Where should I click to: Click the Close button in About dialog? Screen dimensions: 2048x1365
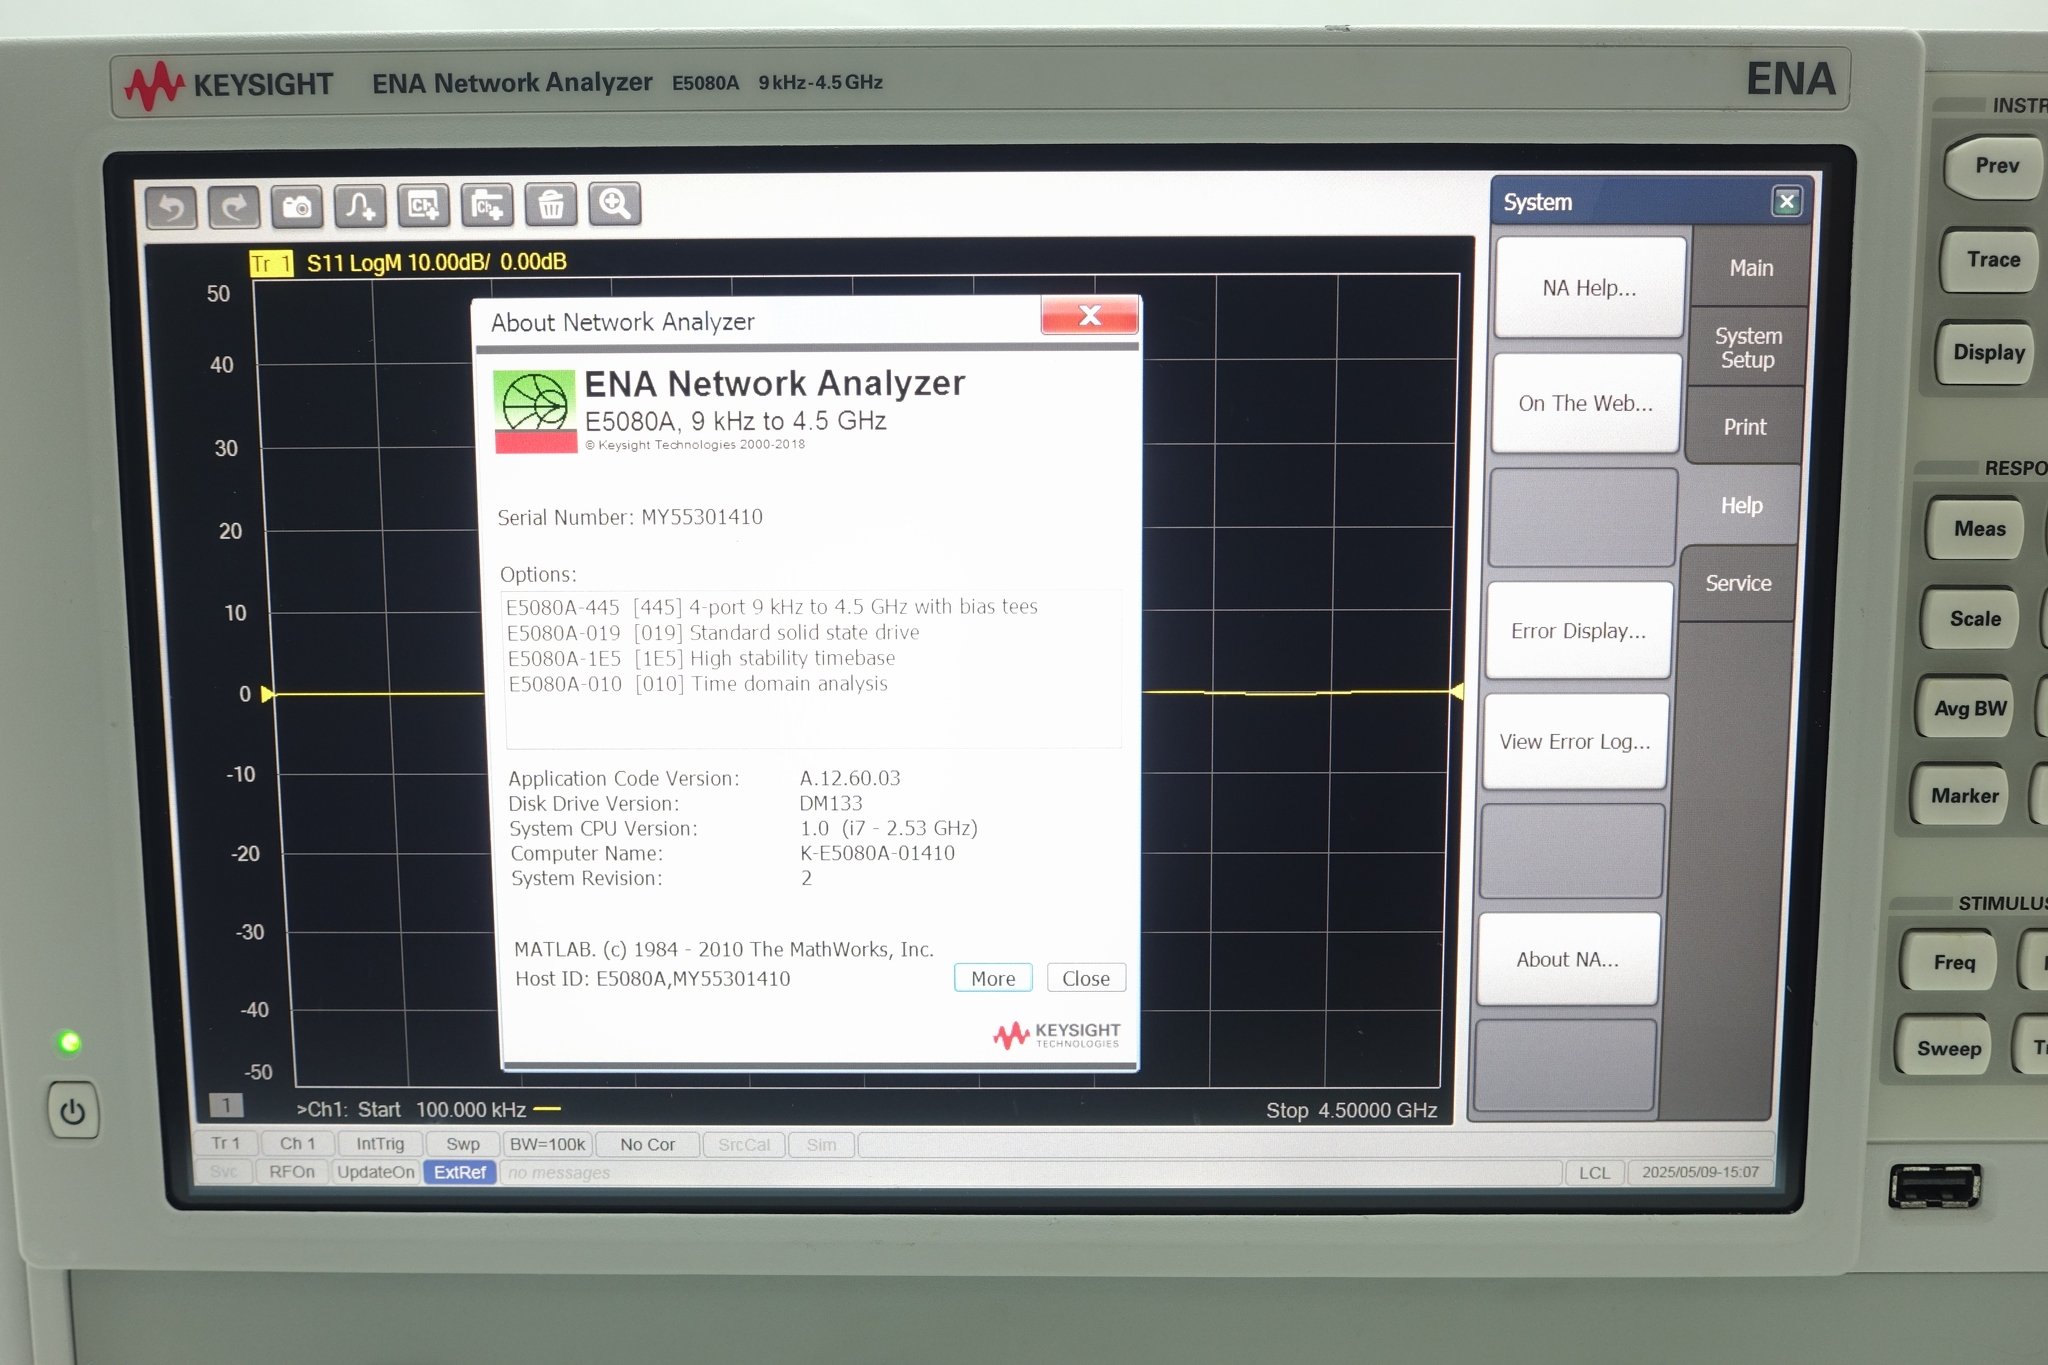(x=1086, y=978)
